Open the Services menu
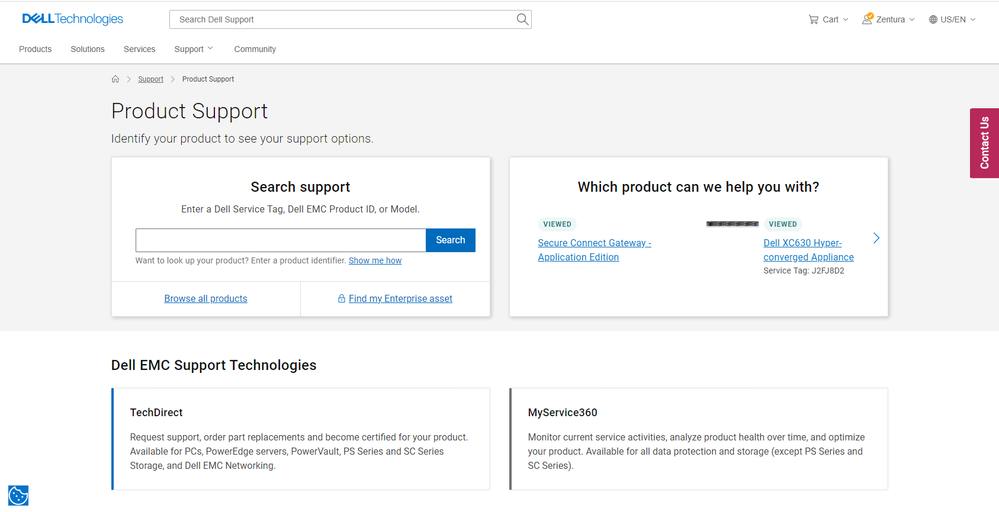The image size is (999, 512). coord(140,49)
